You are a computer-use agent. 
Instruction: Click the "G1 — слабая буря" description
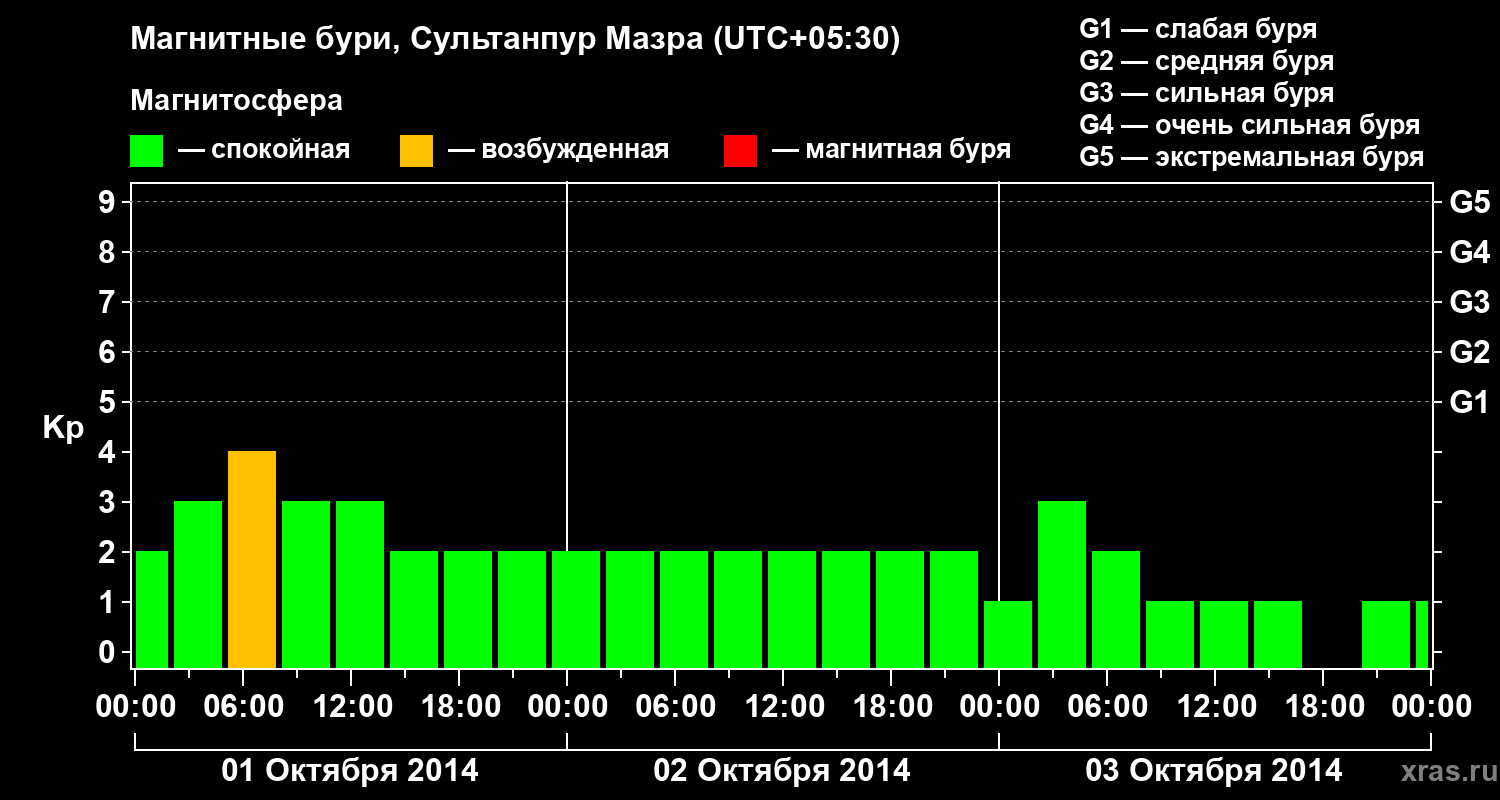pos(1198,29)
